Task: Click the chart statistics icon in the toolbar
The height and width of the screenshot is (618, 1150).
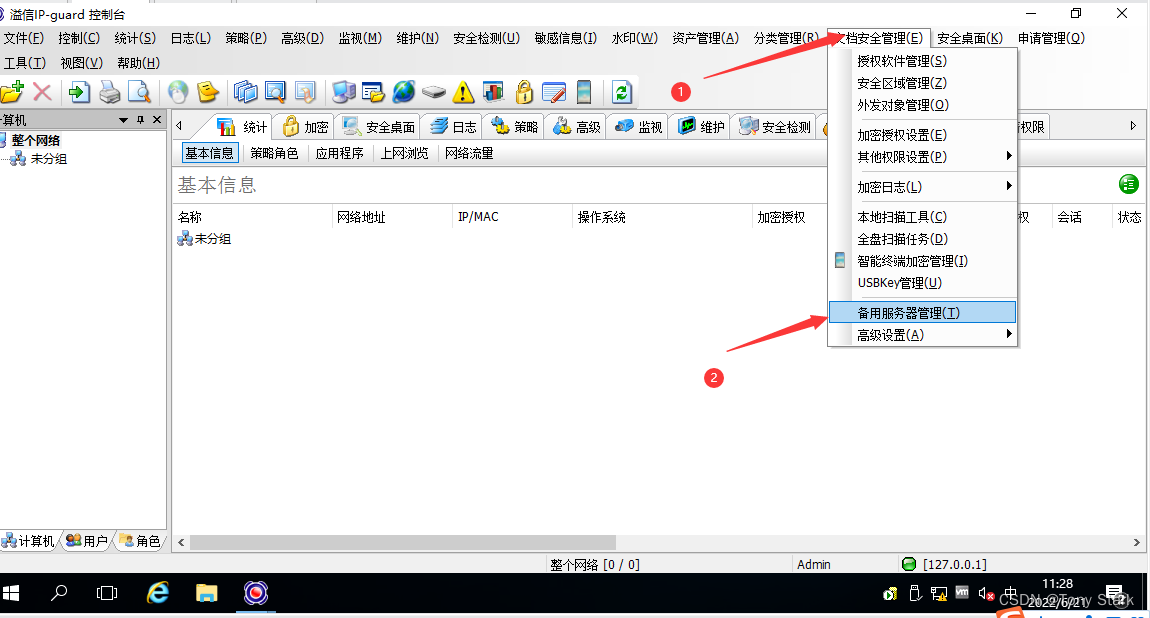Action: 492,91
